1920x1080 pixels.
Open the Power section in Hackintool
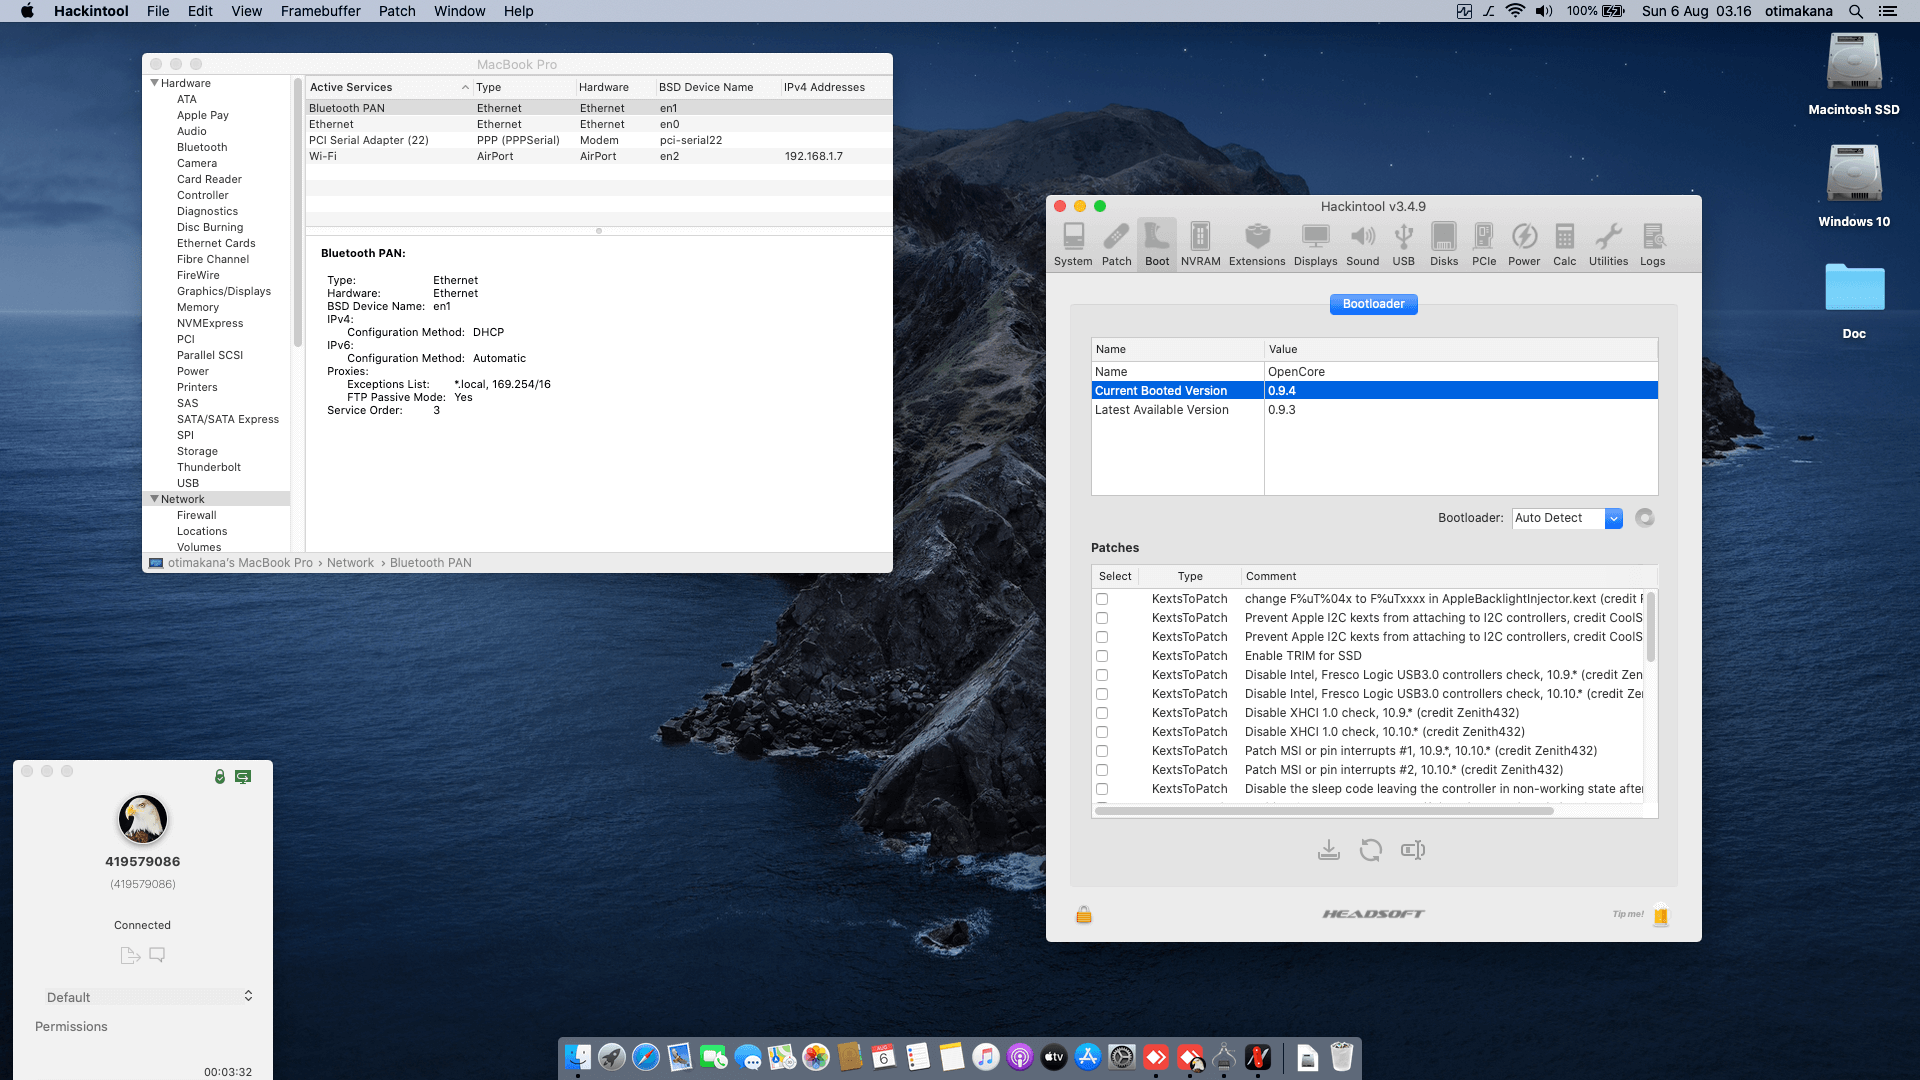[x=1524, y=245]
